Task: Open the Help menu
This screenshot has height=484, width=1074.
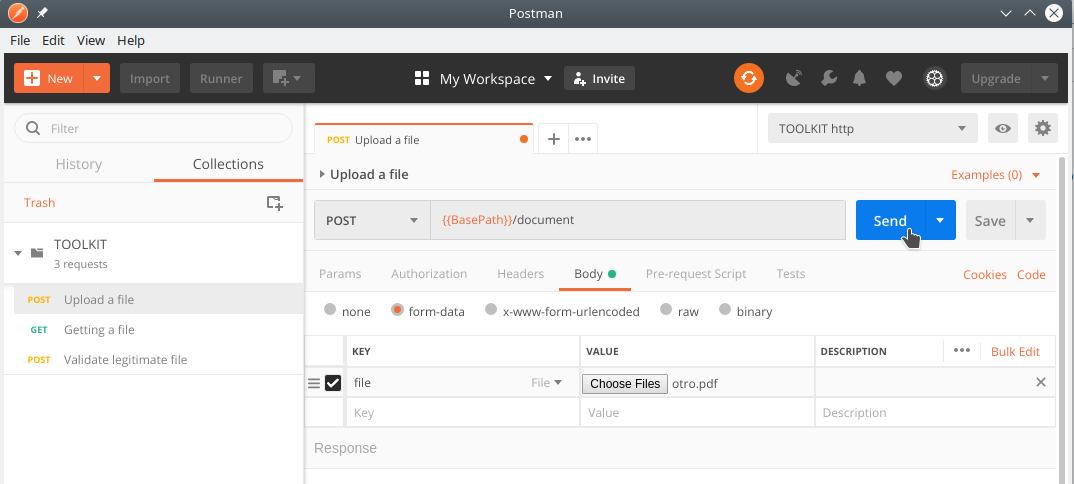Action: click(131, 40)
